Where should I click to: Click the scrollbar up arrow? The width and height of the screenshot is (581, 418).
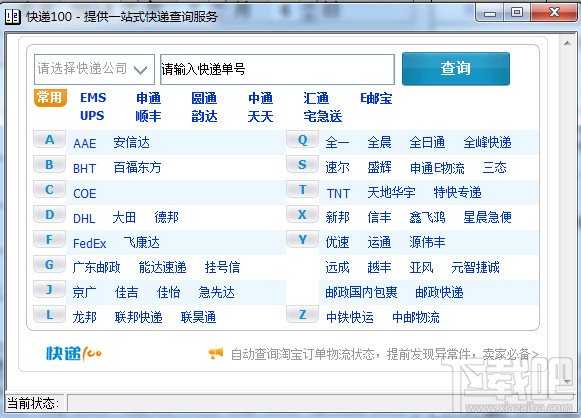(567, 43)
